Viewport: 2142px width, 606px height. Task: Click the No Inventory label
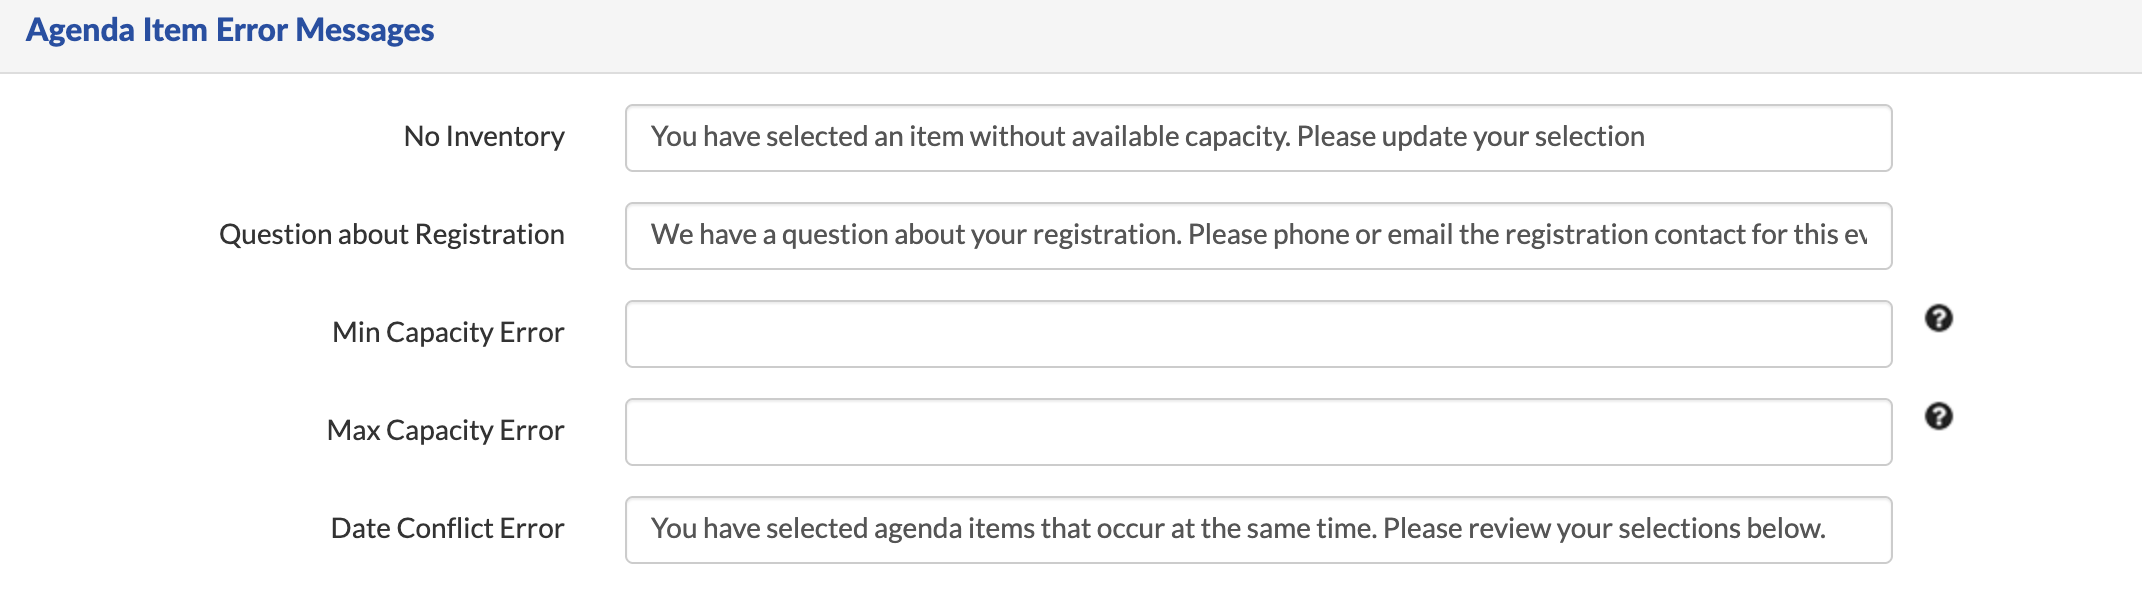484,136
